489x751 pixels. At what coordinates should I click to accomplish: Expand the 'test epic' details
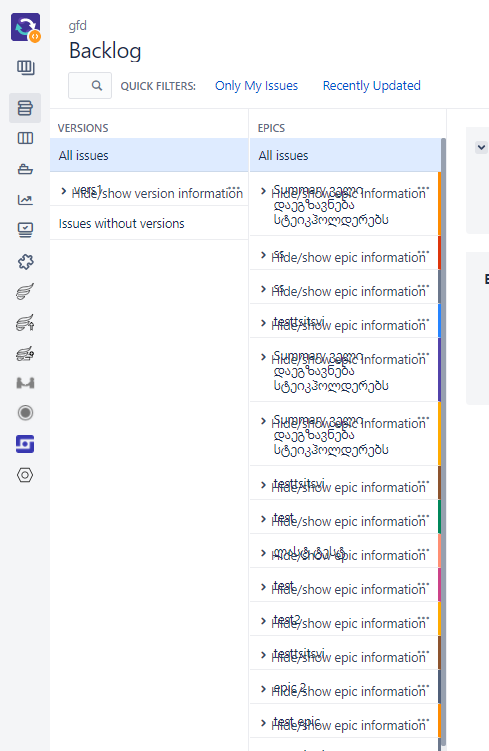(x=263, y=723)
